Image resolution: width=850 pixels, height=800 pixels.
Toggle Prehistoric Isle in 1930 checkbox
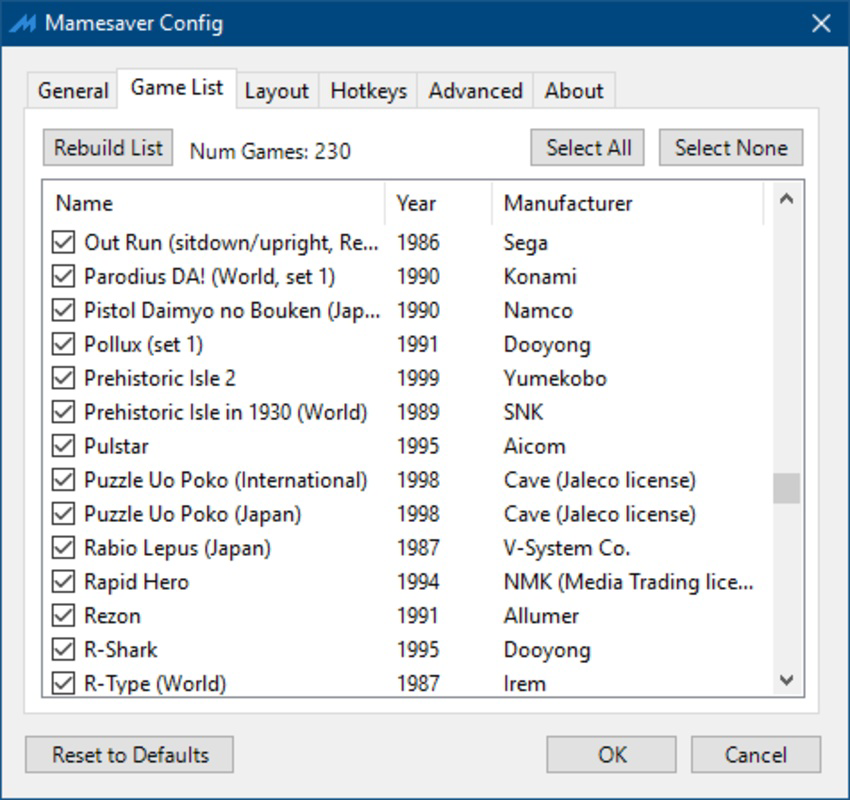click(x=63, y=412)
